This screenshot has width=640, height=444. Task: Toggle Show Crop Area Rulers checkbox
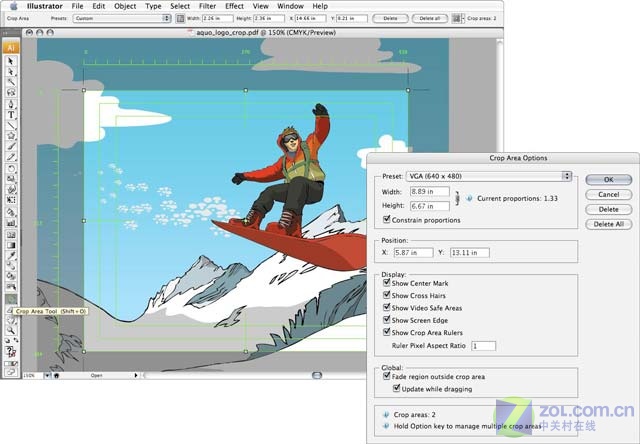tap(386, 332)
